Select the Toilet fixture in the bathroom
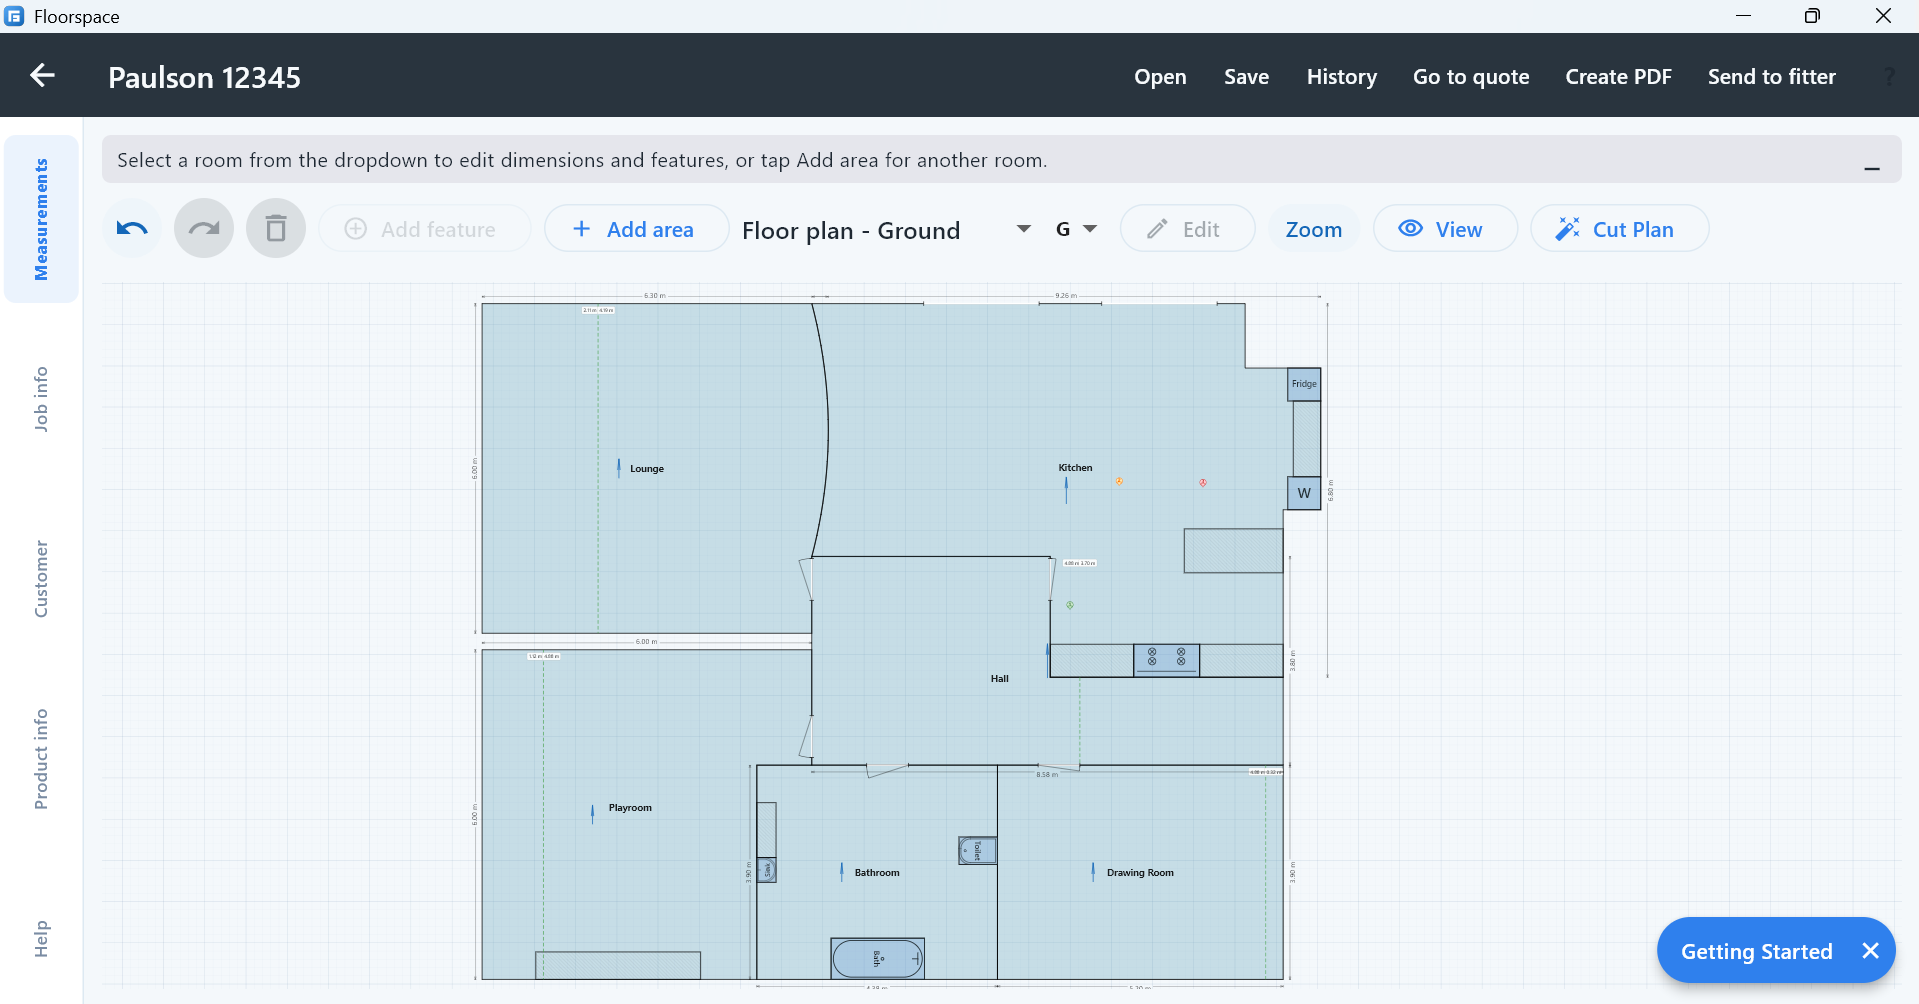This screenshot has height=1004, width=1919. [977, 851]
